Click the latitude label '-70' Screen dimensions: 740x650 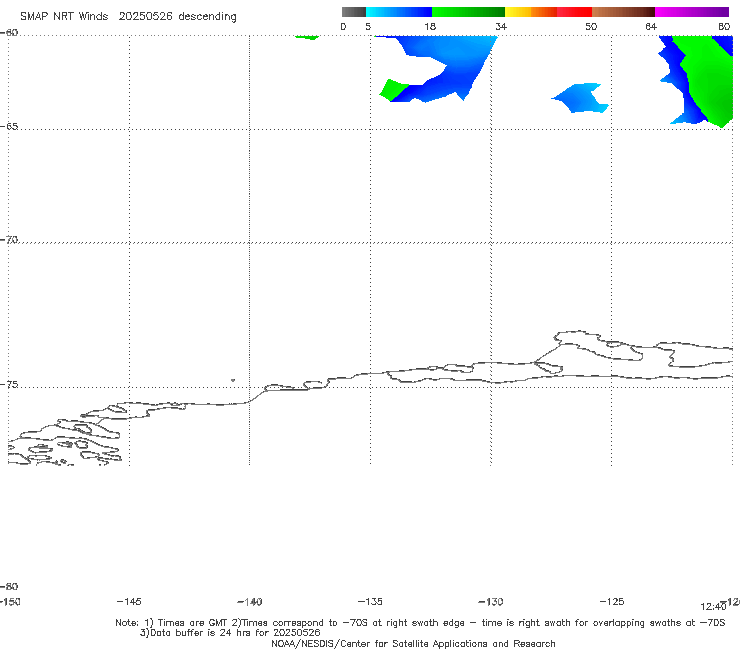click(9, 239)
